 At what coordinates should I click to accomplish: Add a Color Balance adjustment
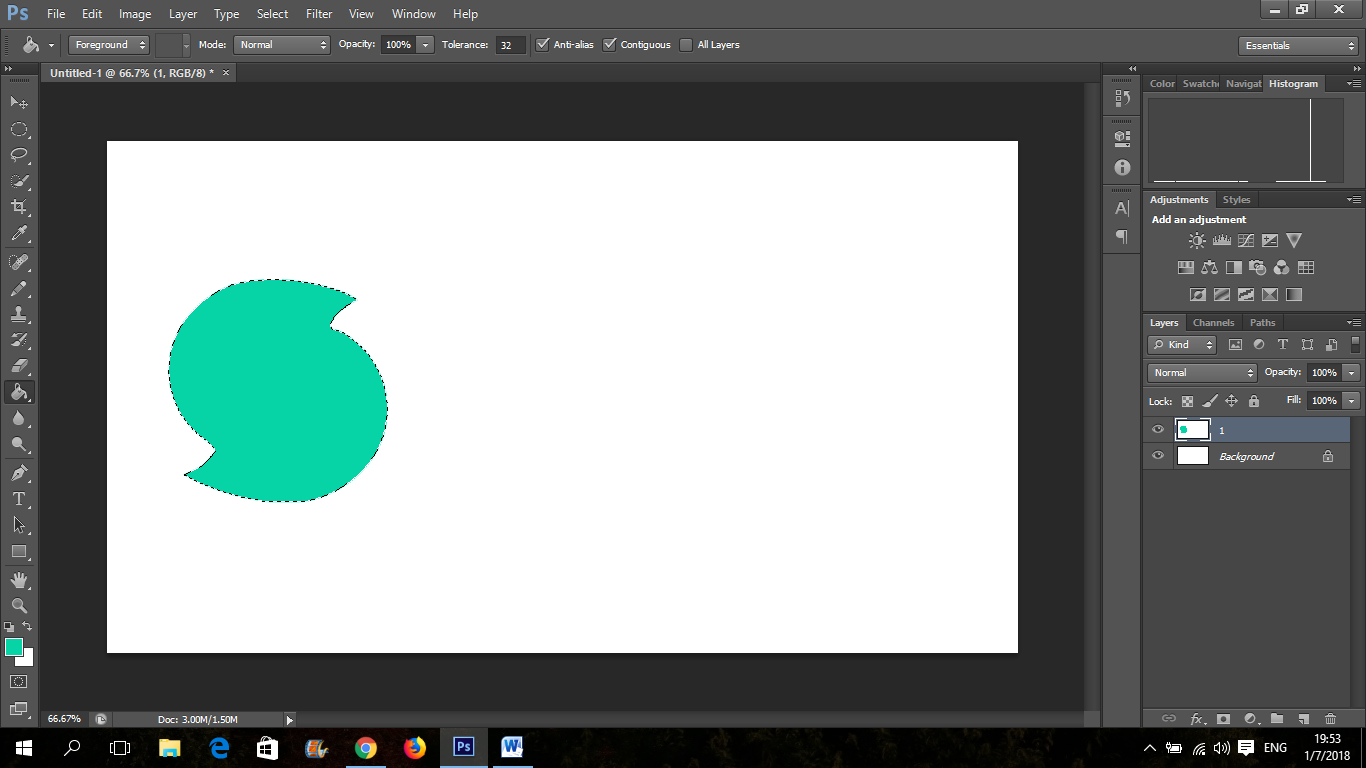point(1210,267)
